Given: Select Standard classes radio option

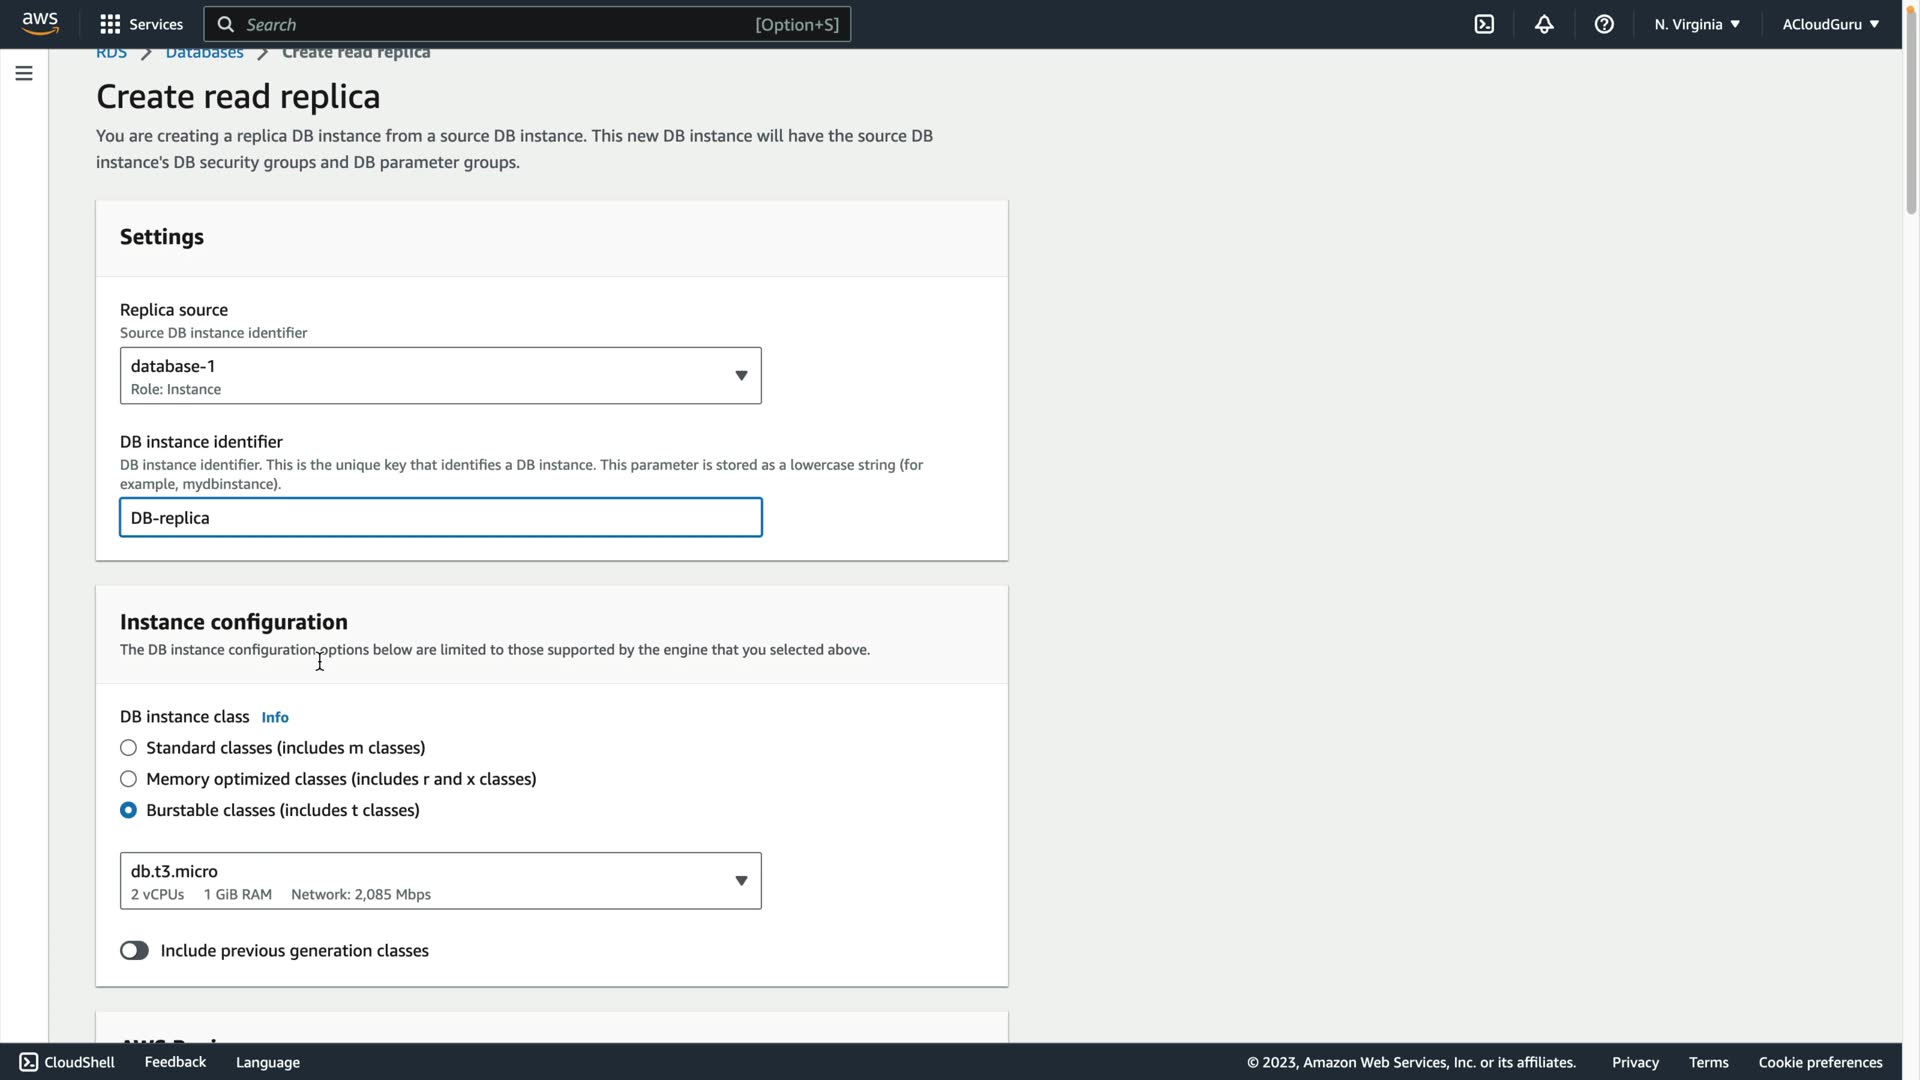Looking at the screenshot, I should (x=129, y=748).
